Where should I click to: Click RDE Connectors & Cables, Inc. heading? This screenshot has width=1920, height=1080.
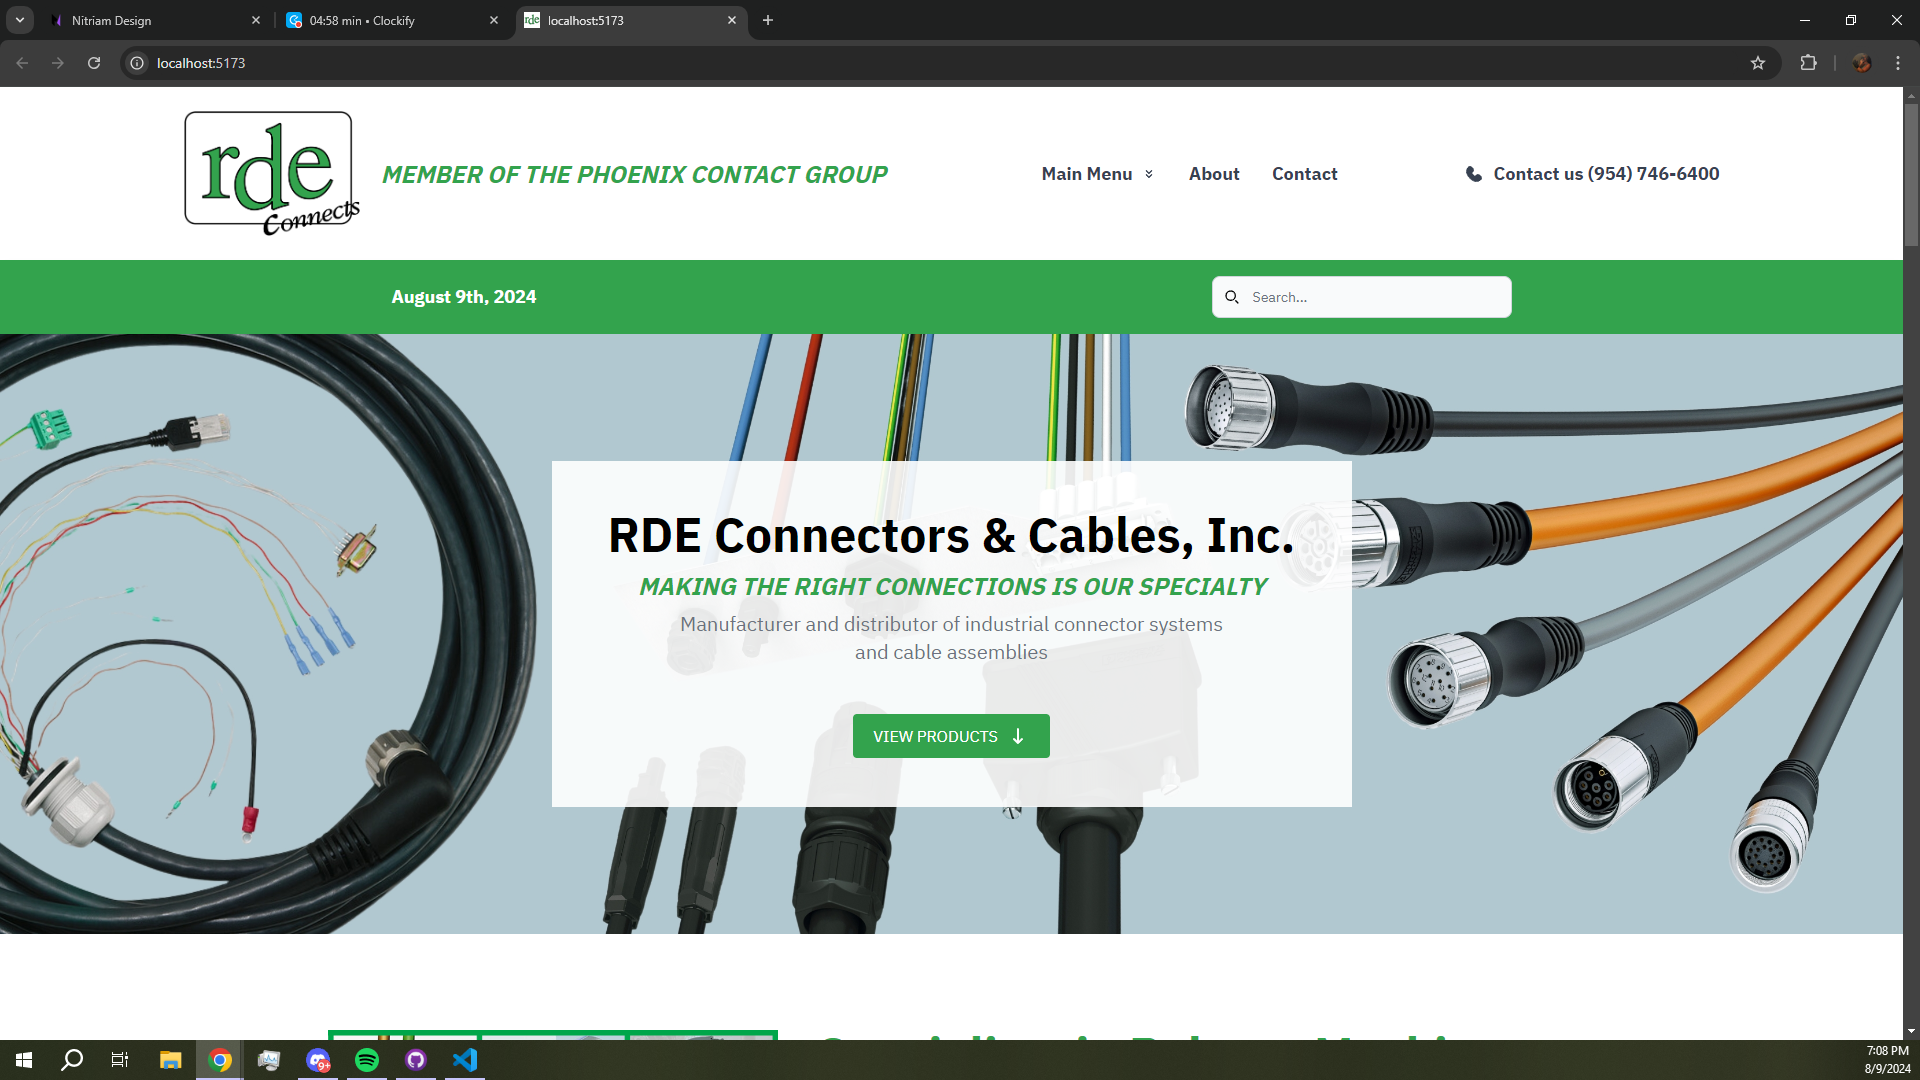pos(951,535)
